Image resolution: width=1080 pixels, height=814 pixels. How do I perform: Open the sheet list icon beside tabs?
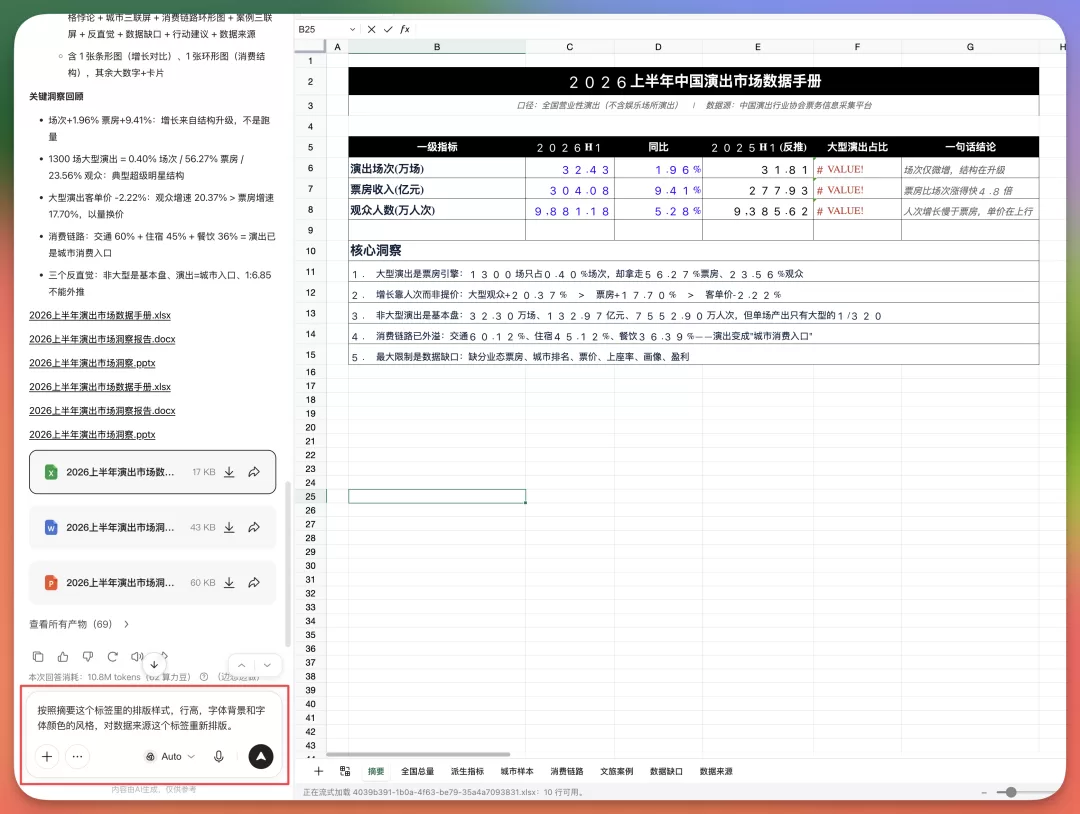[345, 771]
